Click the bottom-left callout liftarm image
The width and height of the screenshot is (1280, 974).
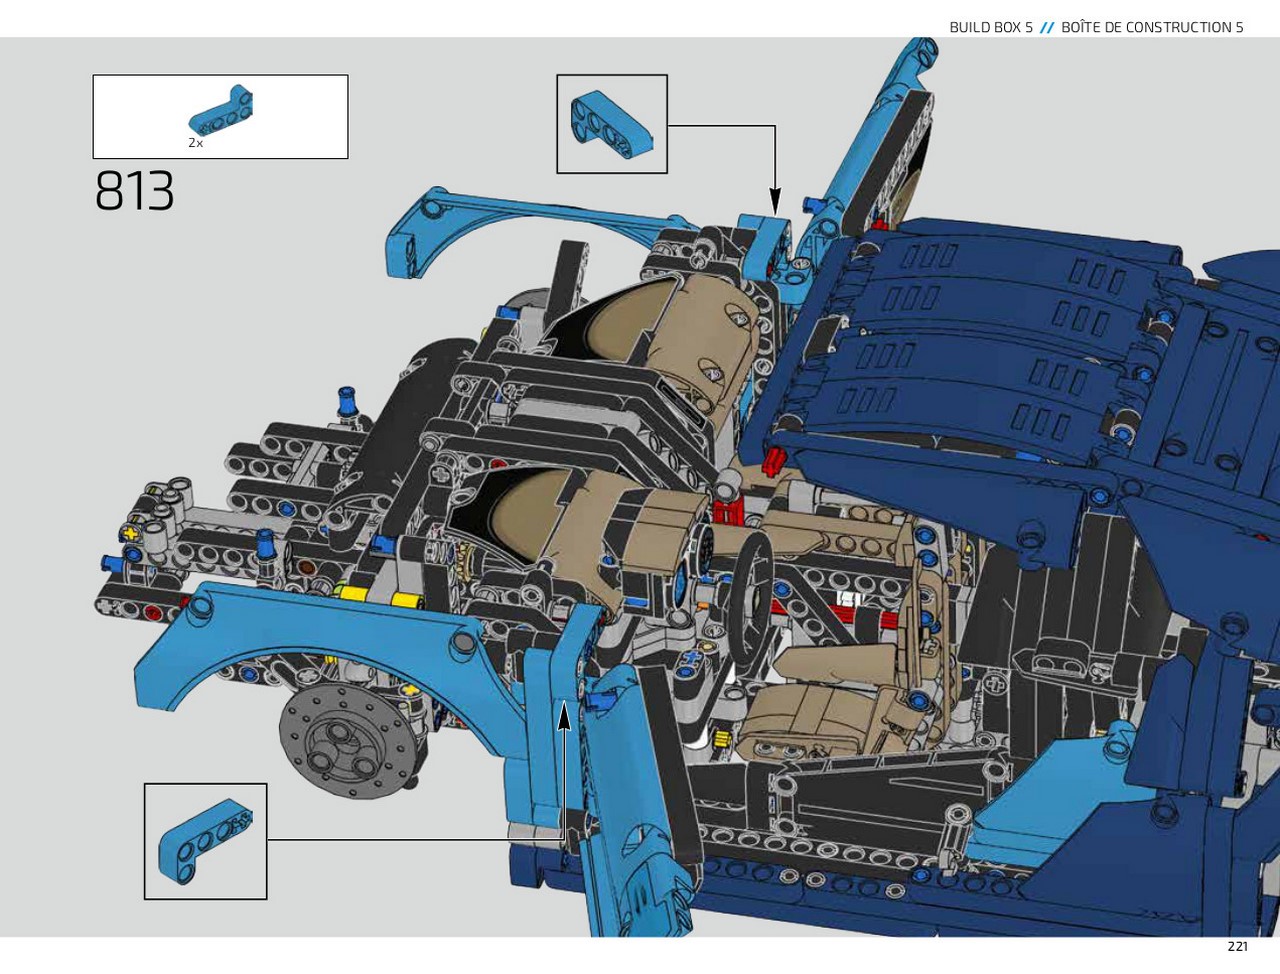205,841
